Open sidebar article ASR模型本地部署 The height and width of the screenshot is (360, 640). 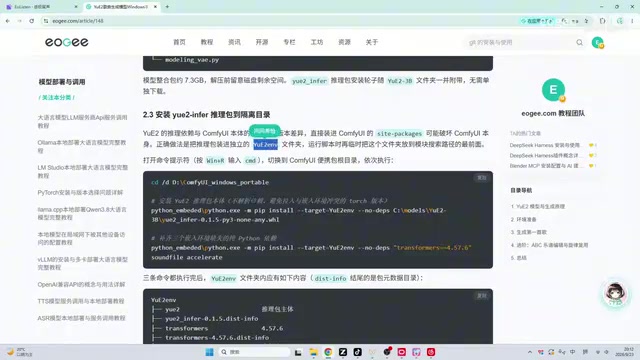(81, 318)
